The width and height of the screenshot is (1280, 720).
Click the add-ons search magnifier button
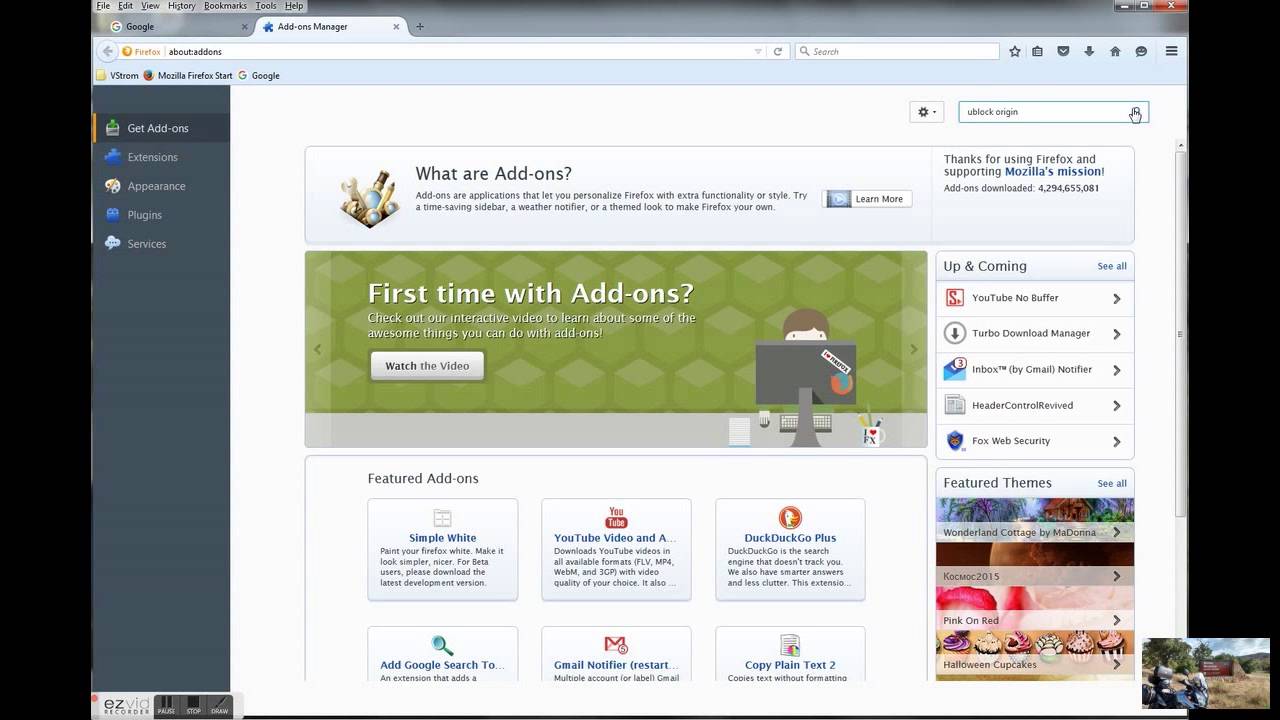click(1136, 112)
